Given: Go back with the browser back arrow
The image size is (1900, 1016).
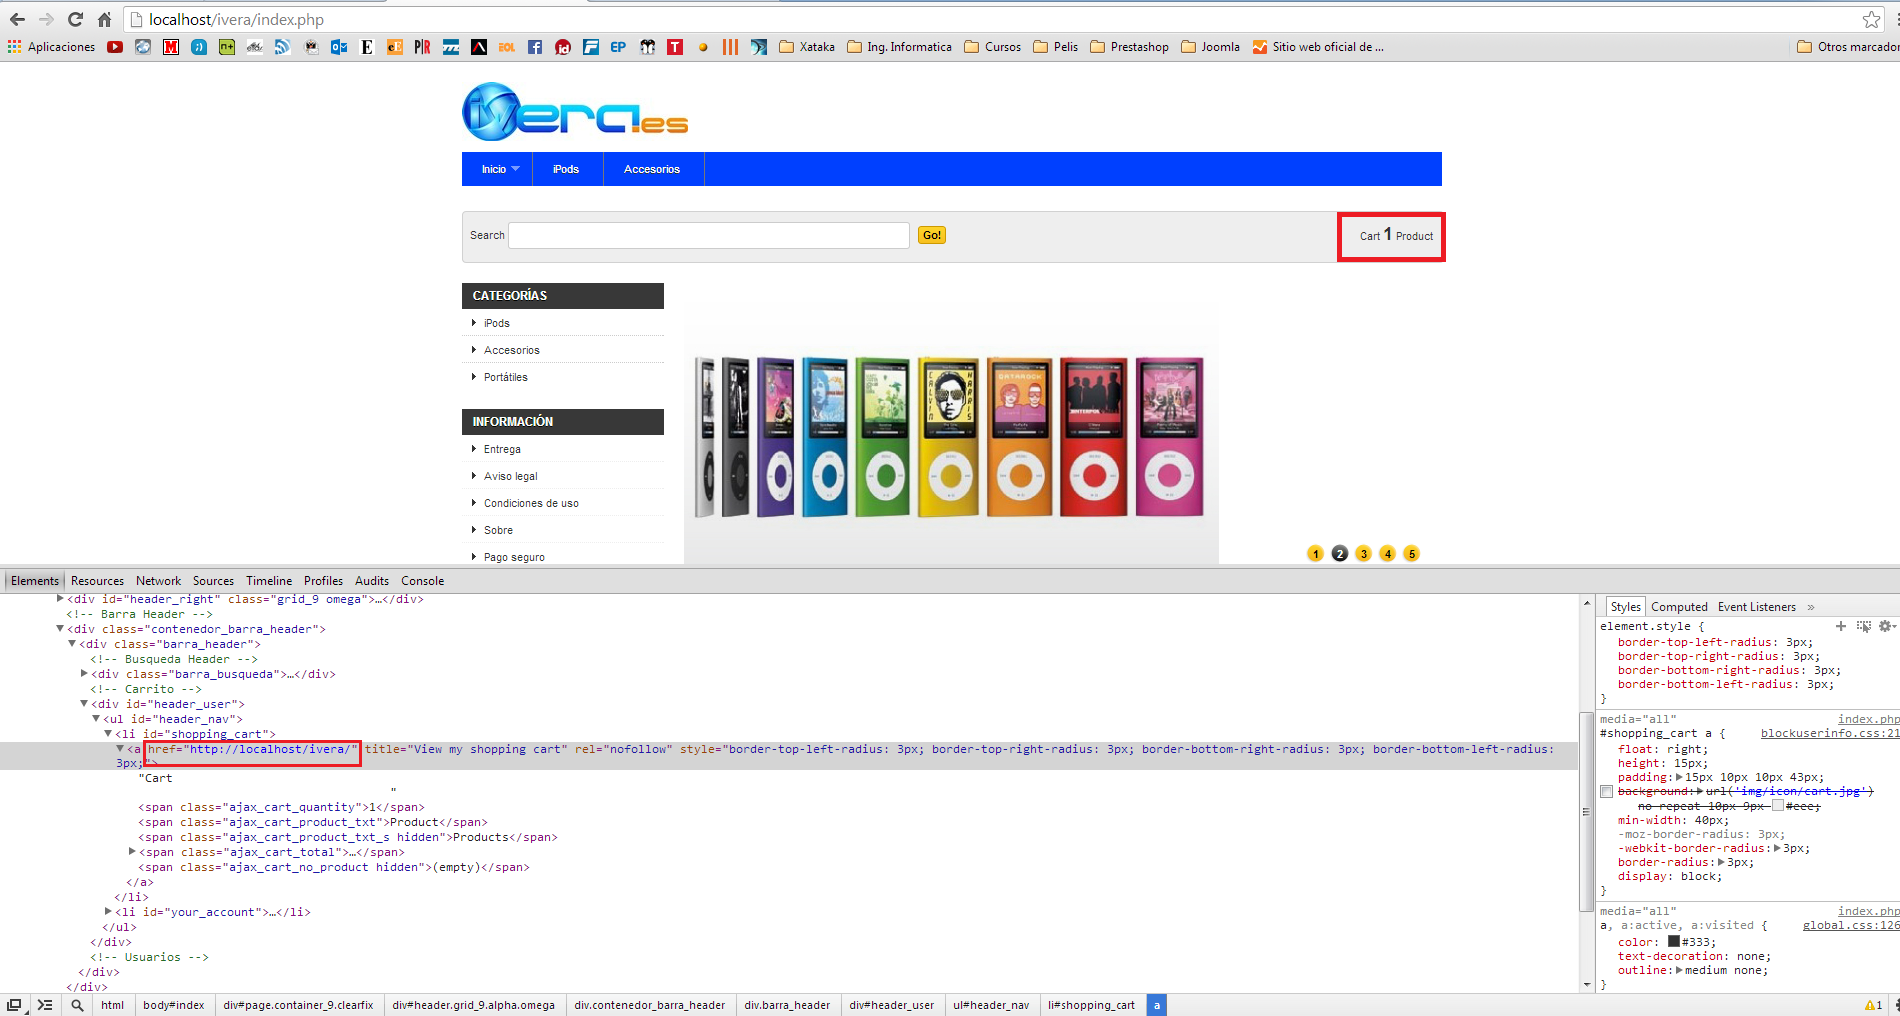Looking at the screenshot, I should [x=17, y=19].
